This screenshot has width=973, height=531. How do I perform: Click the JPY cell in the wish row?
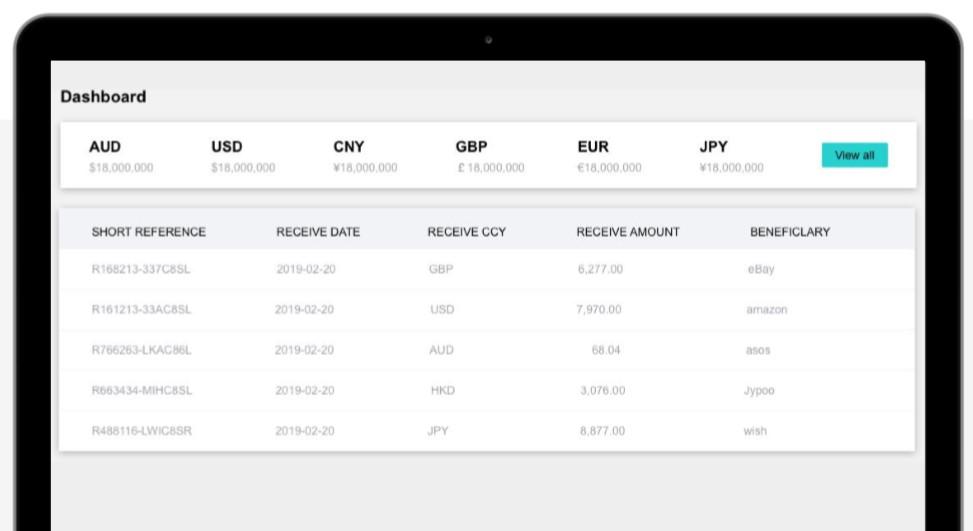tap(437, 431)
